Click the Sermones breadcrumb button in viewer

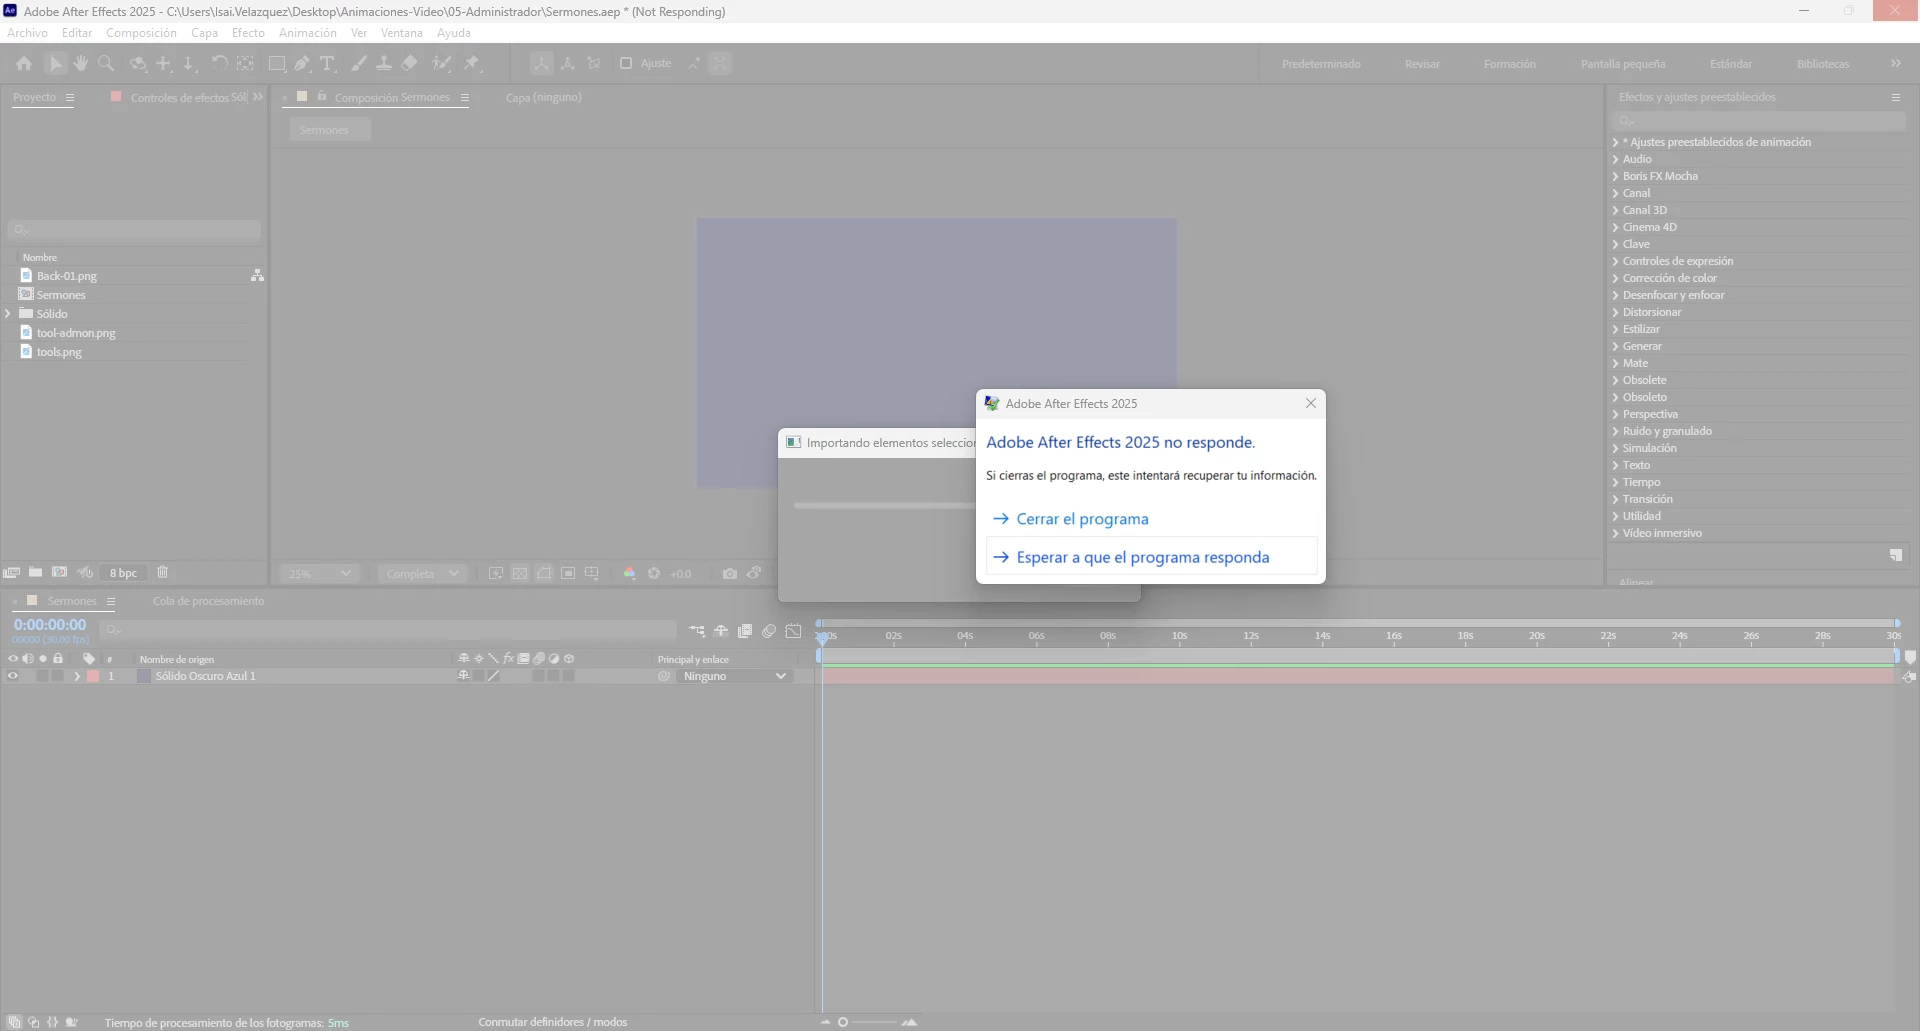(x=330, y=130)
